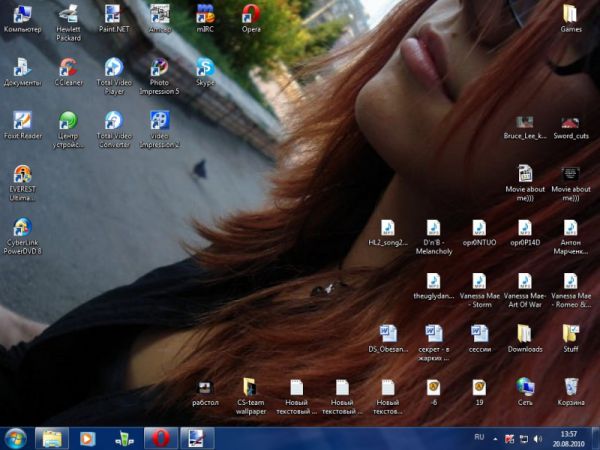Viewport: 600px width, 450px height.
Task: Open the Paint.NET desktop shortcut
Action: coord(113,15)
